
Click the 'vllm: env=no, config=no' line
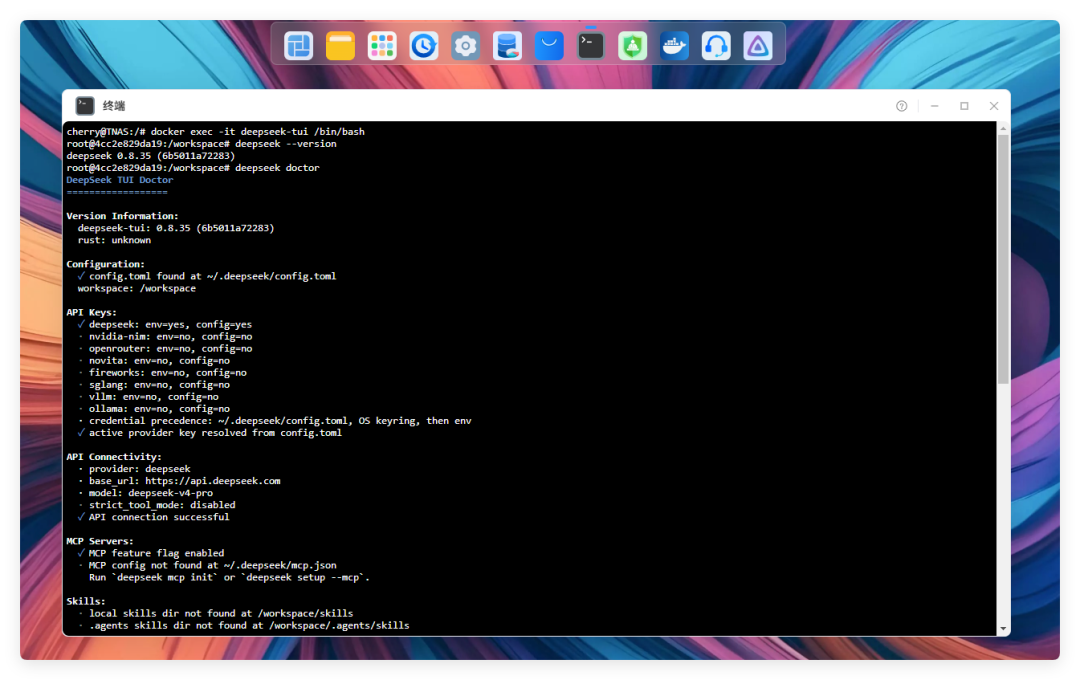pos(148,397)
